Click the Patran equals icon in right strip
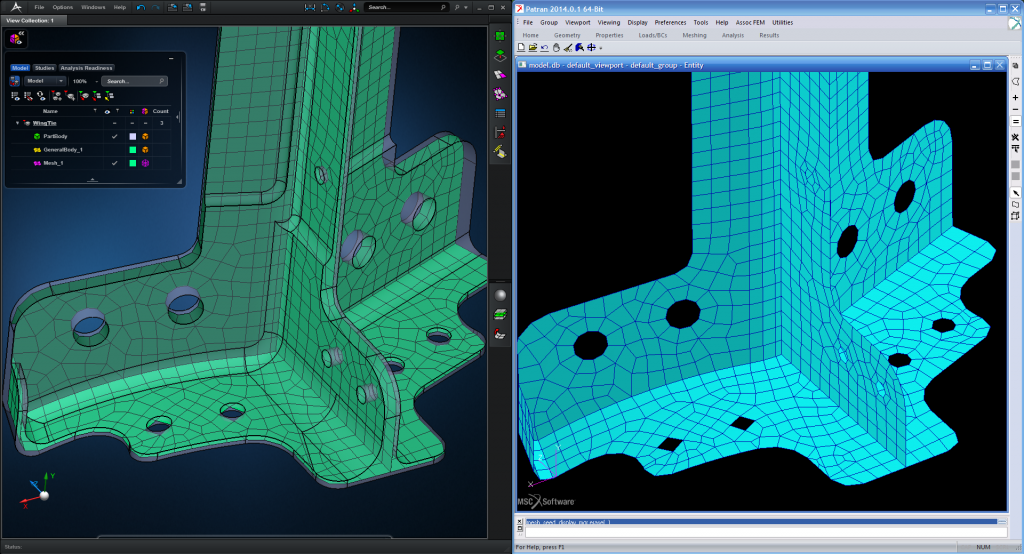Screen dimensions: 1024x554 tap(1016, 122)
